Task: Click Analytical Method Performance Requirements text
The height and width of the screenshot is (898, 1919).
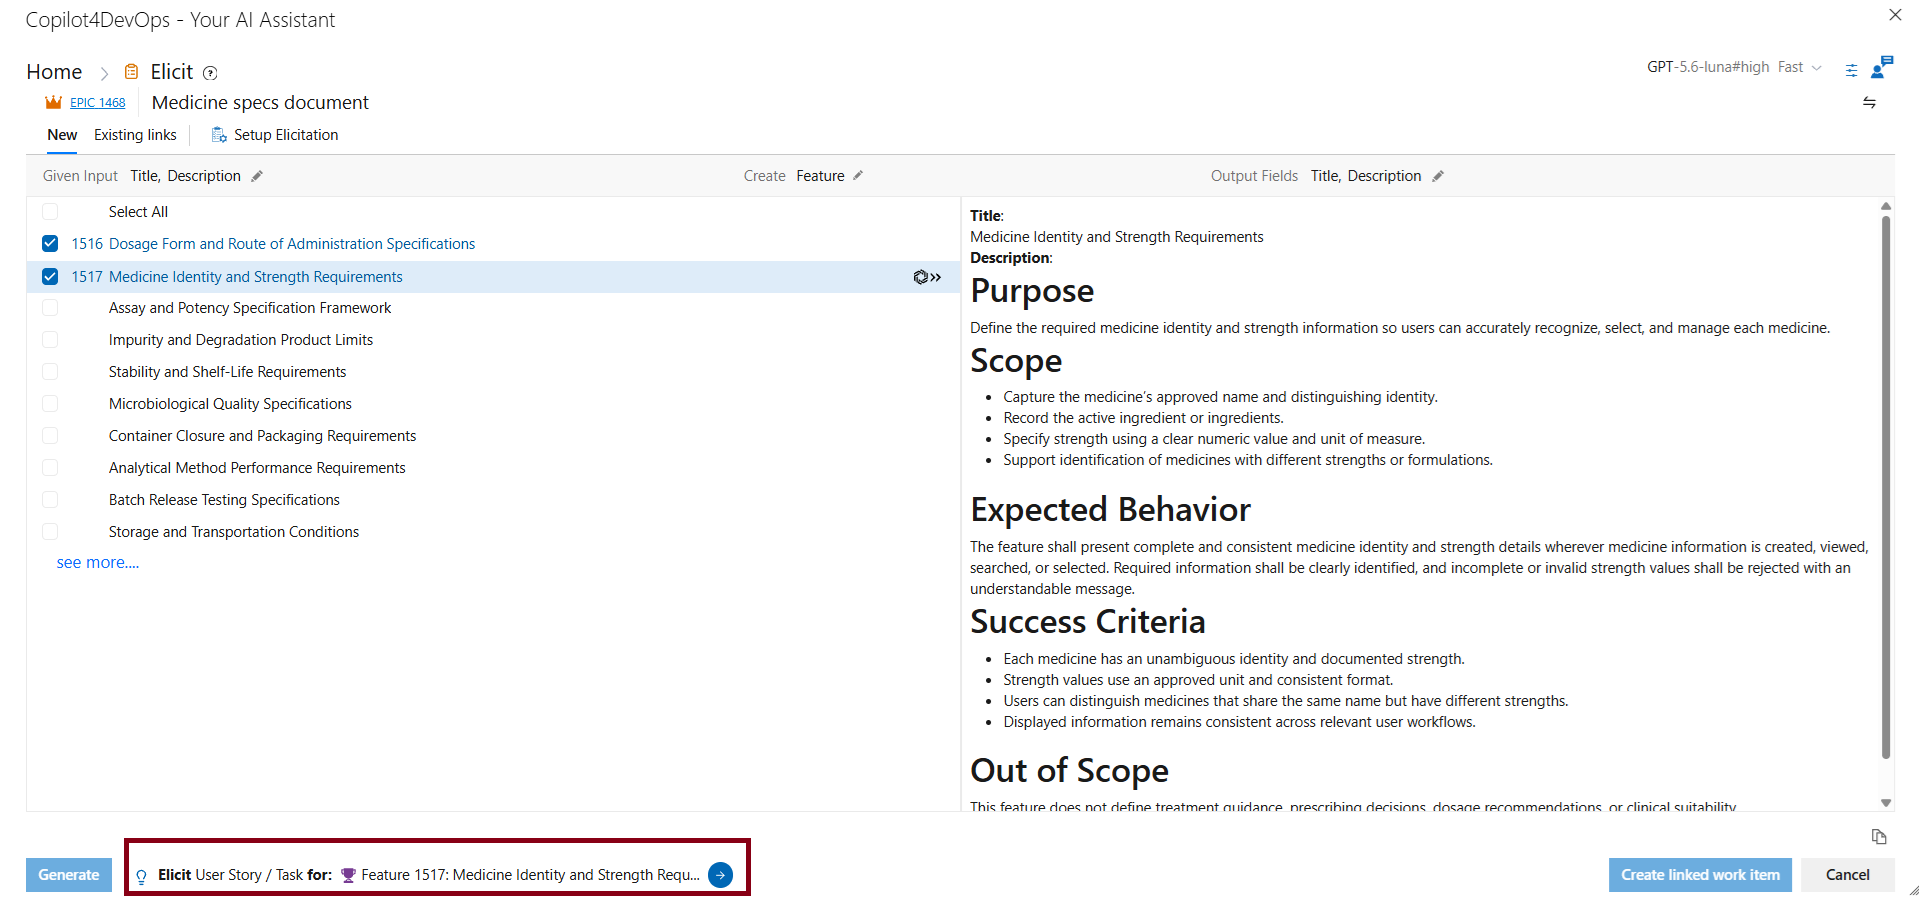Action: (x=257, y=468)
